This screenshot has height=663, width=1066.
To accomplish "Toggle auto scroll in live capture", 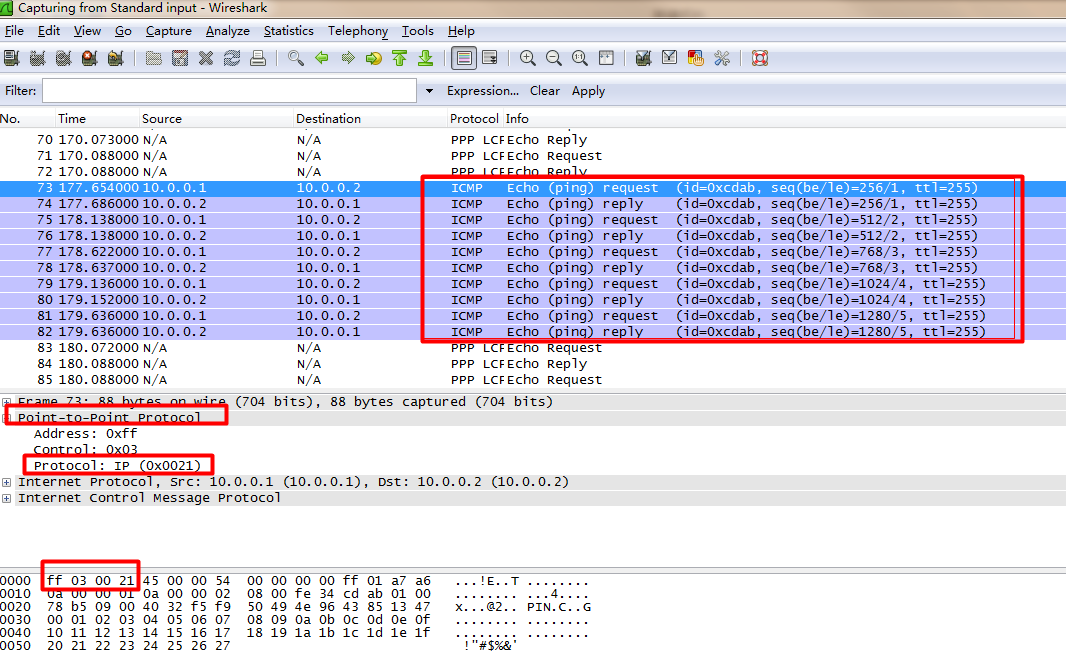I will tap(489, 58).
